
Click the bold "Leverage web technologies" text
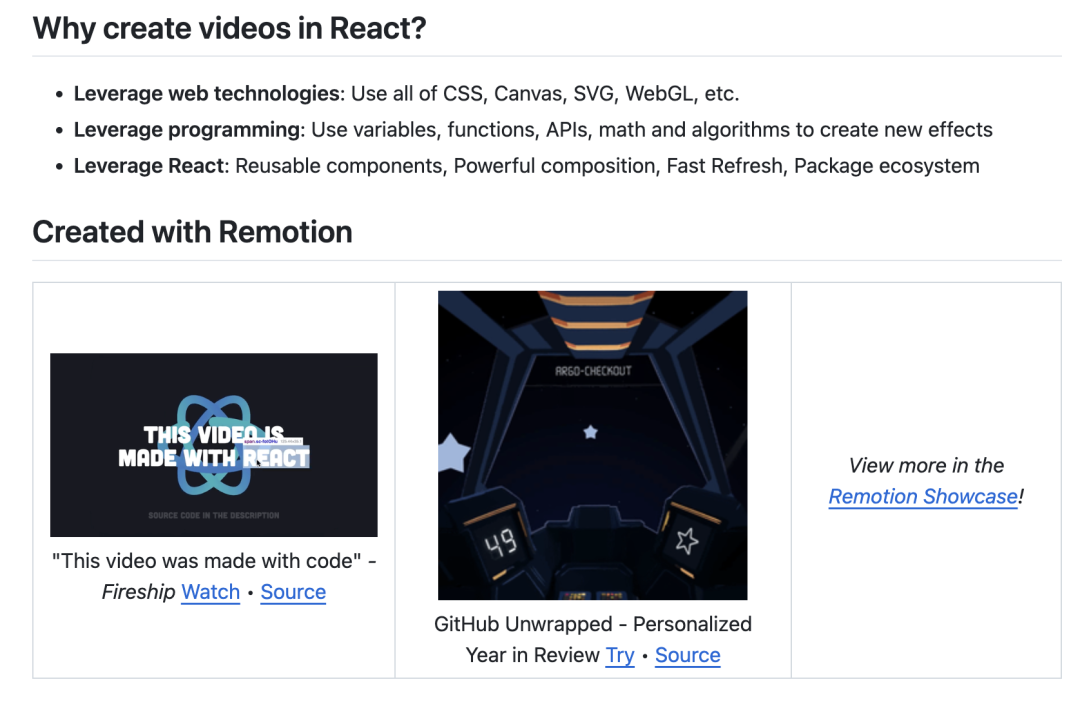pyautogui.click(x=207, y=94)
